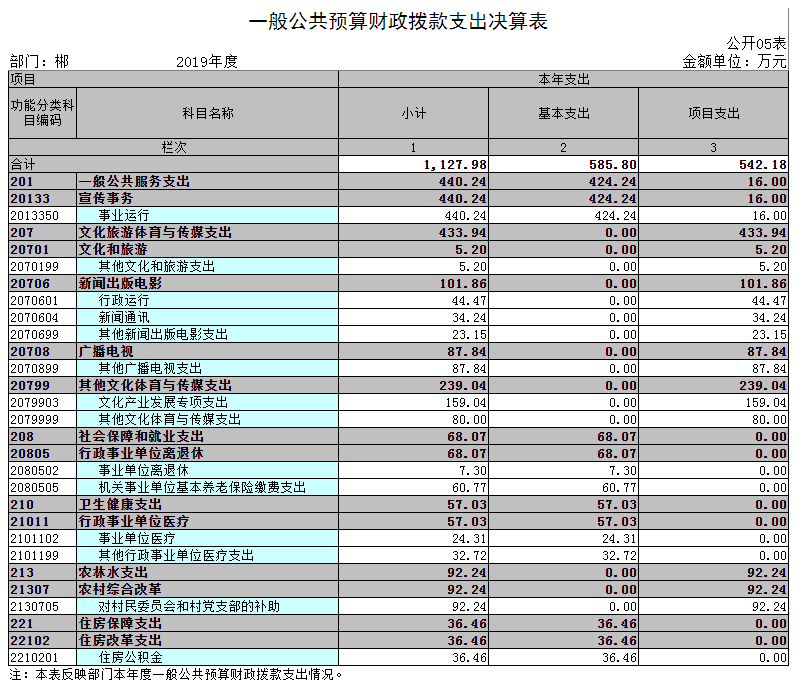Select the 公开05表 label
The height and width of the screenshot is (683, 797).
click(756, 43)
